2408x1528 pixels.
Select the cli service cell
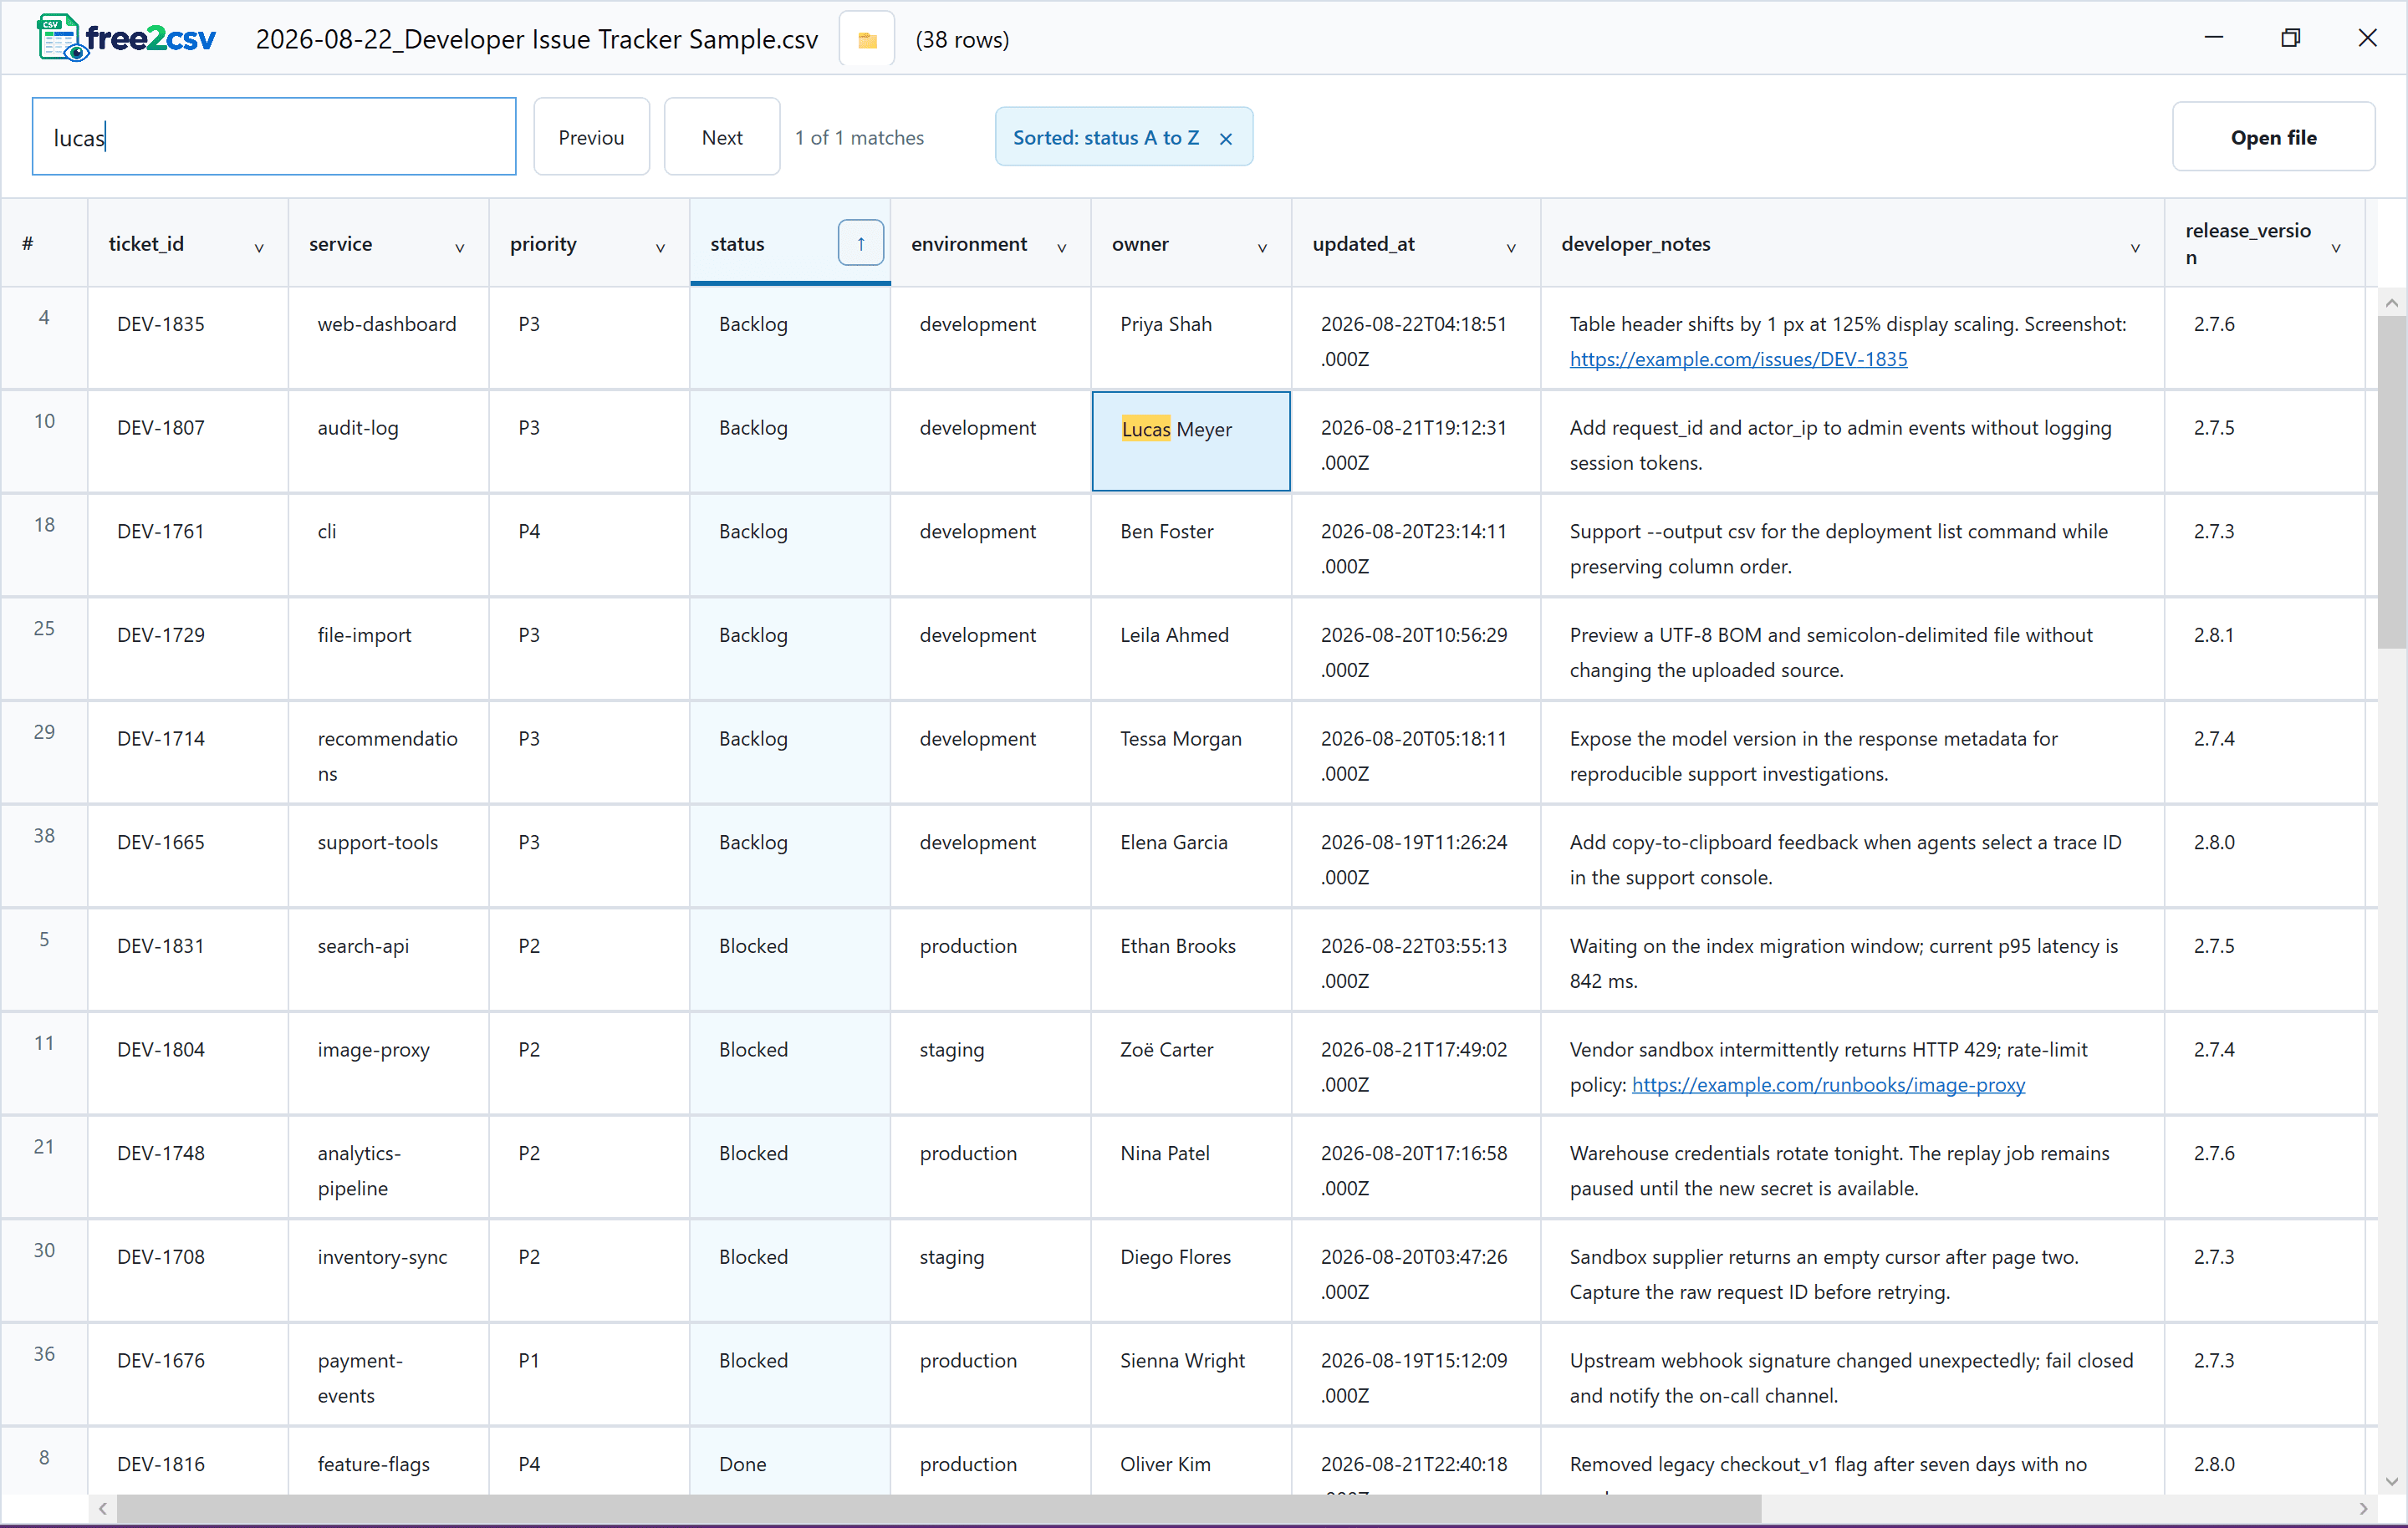coord(389,545)
